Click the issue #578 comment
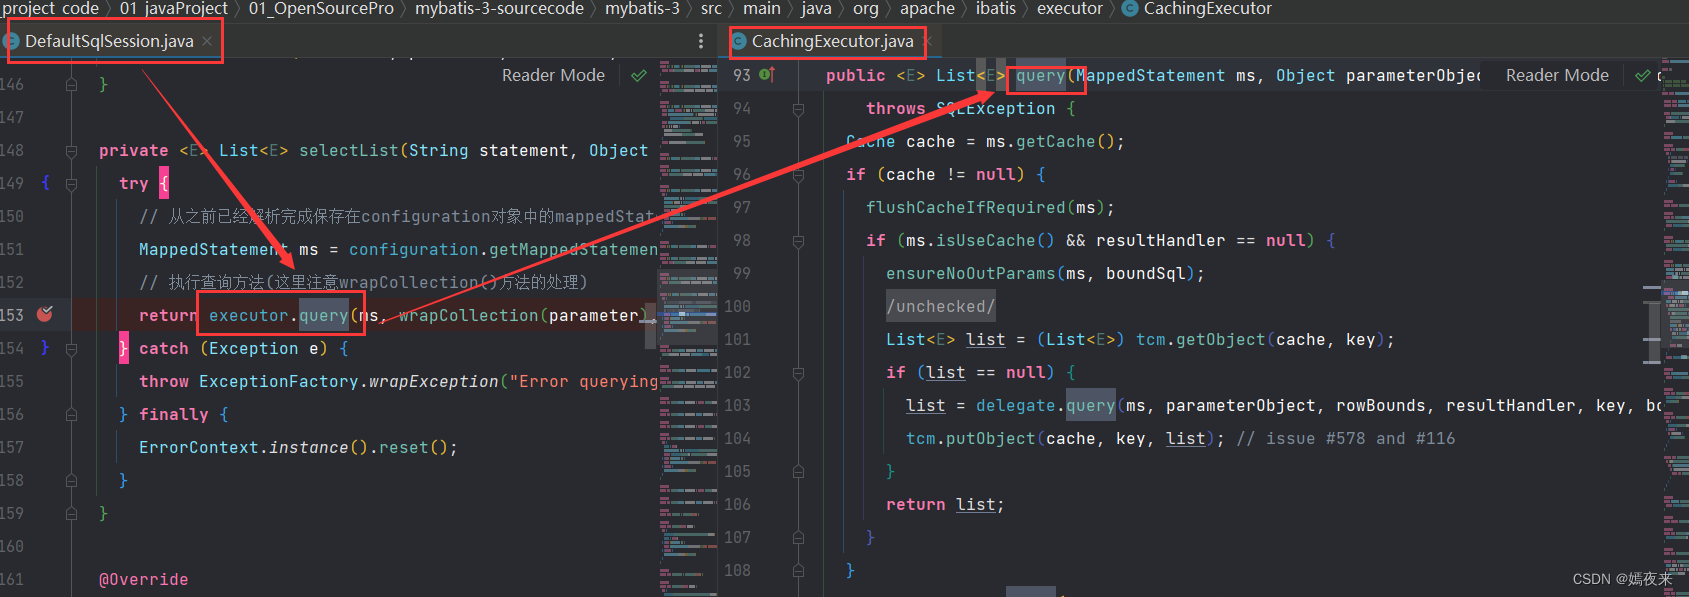 click(x=1345, y=438)
